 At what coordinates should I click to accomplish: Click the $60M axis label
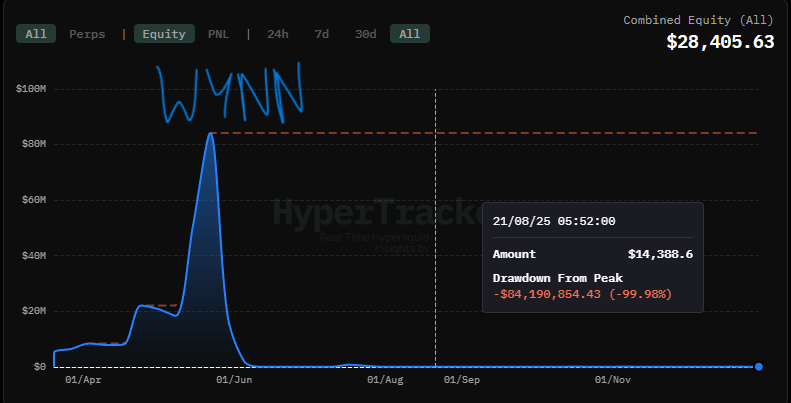pyautogui.click(x=33, y=200)
